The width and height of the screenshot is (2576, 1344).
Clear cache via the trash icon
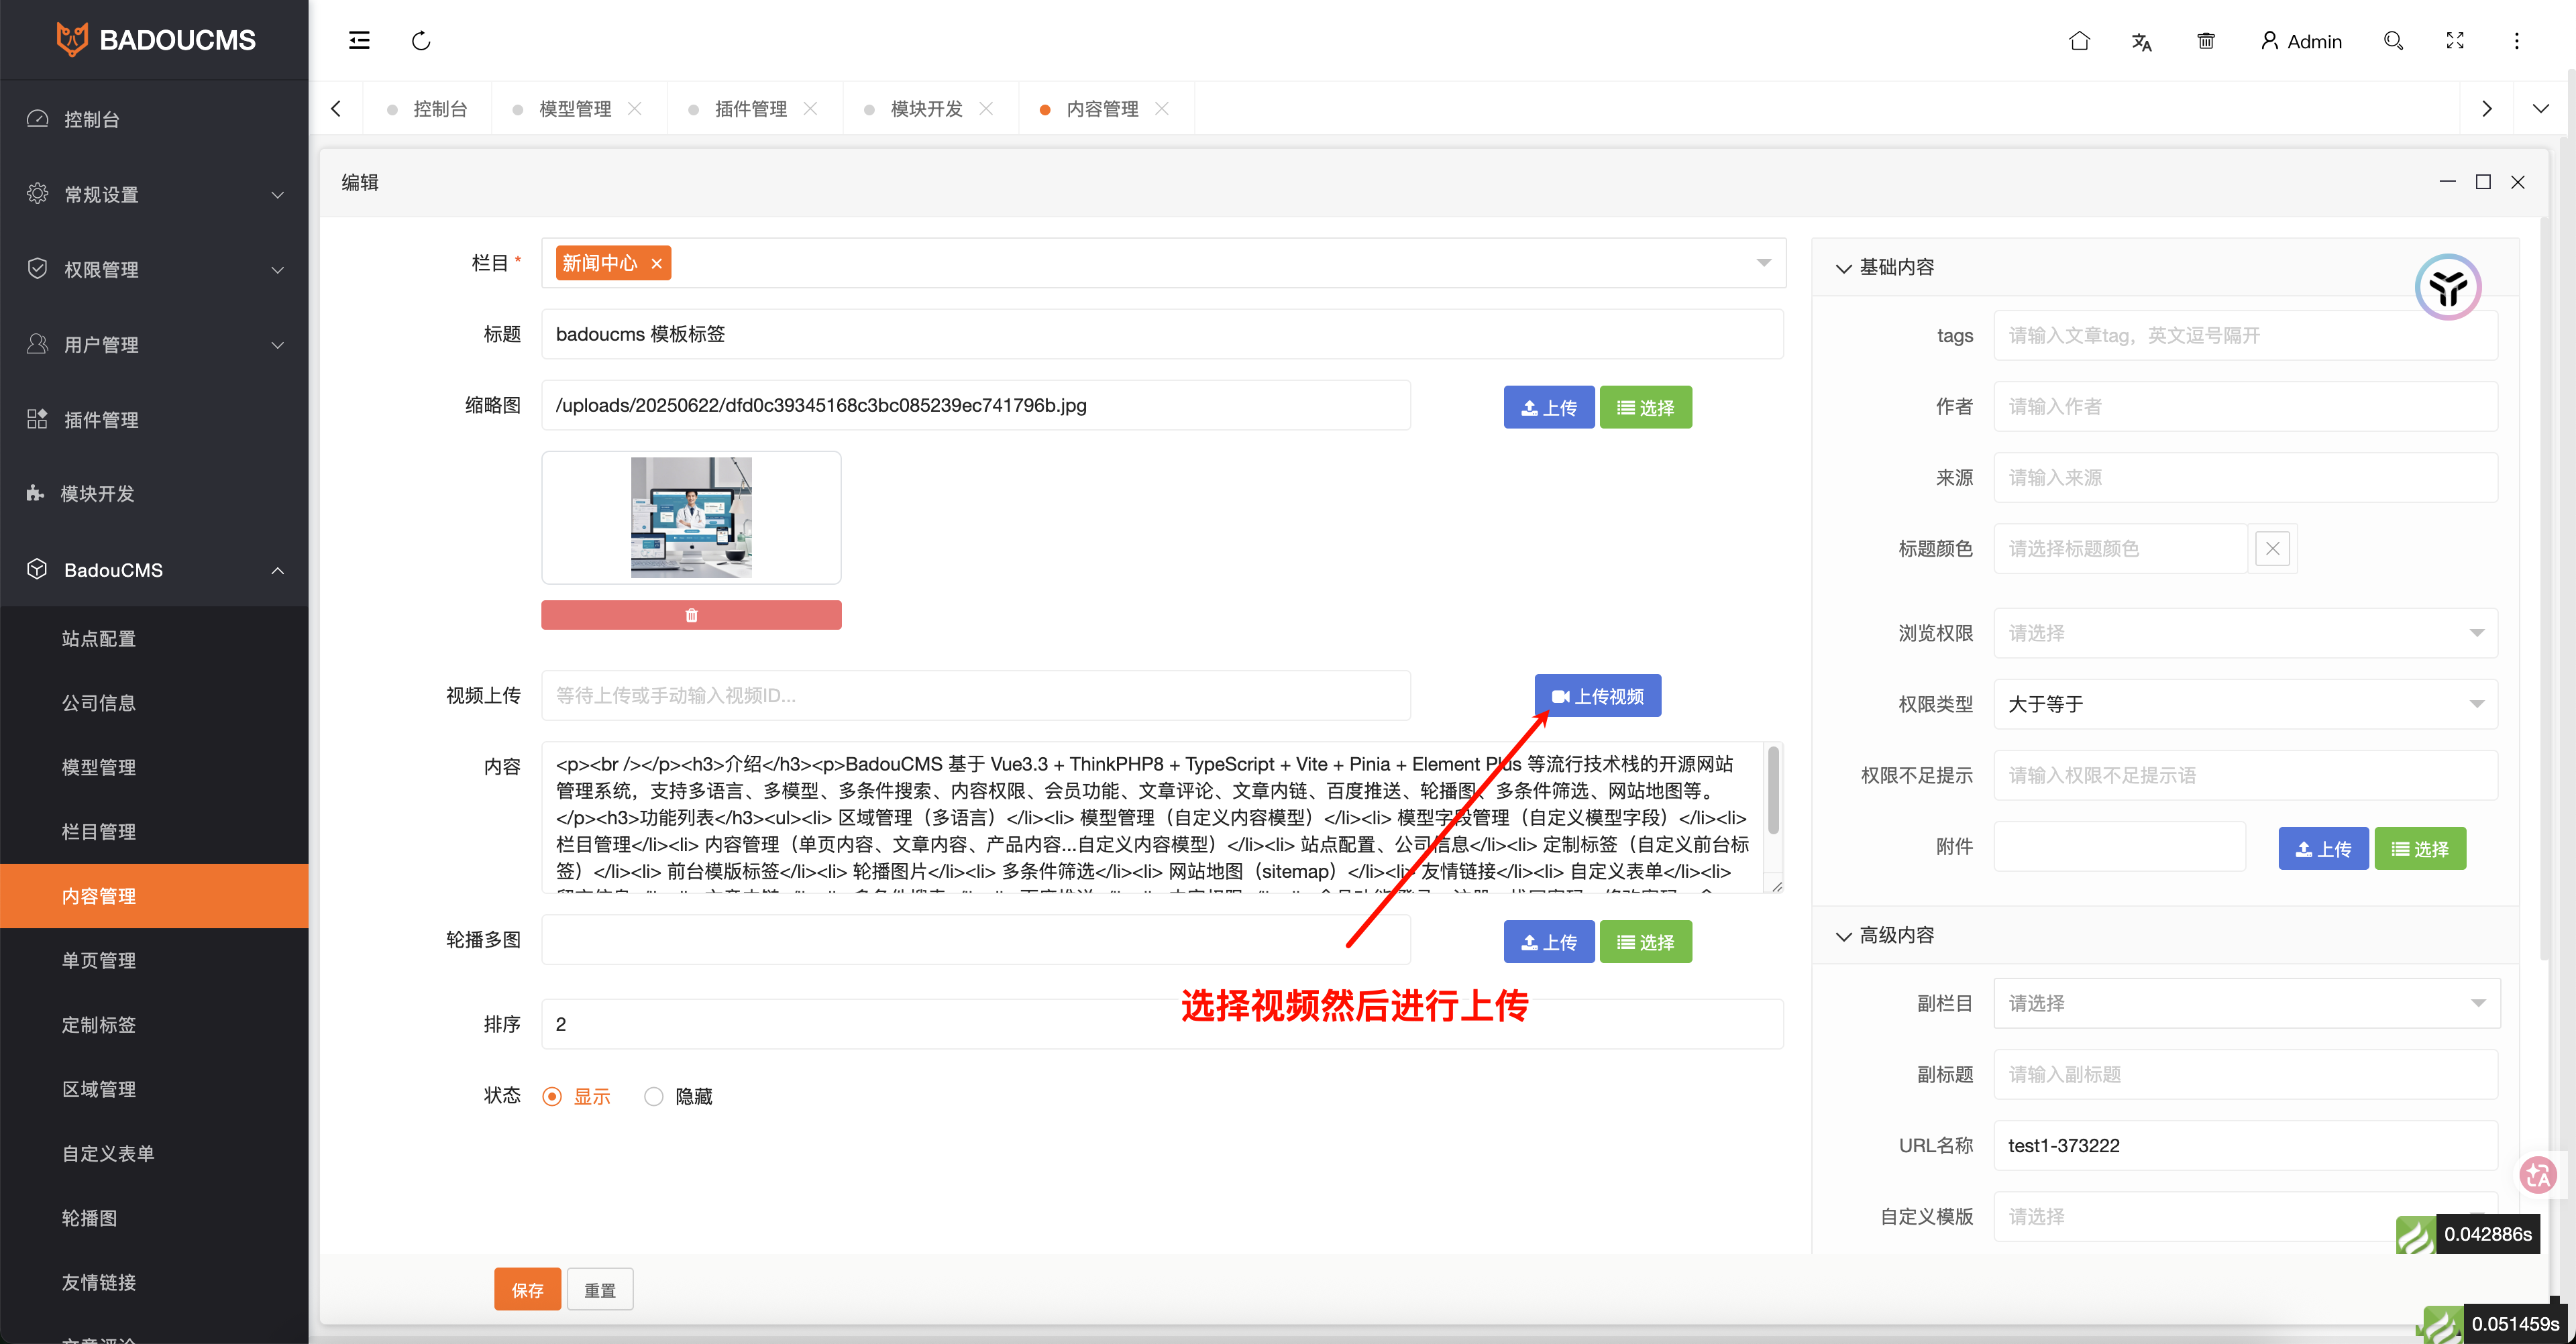2206,41
